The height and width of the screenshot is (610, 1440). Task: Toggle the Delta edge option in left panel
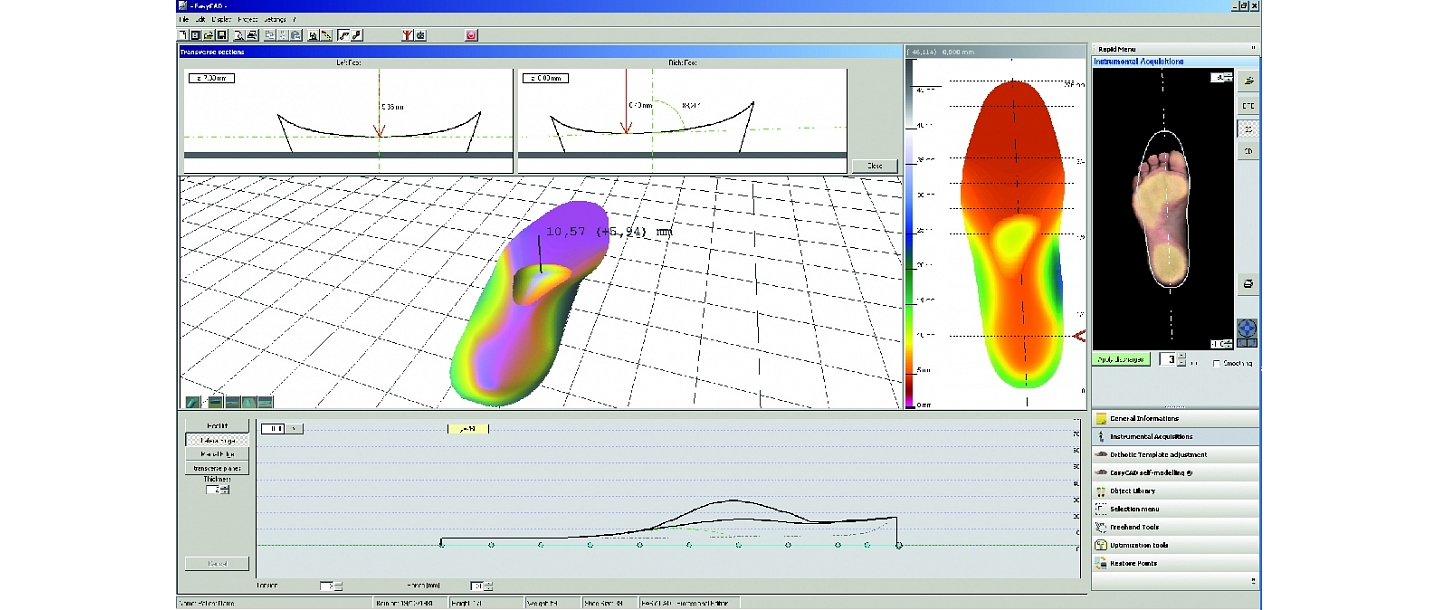coord(218,441)
